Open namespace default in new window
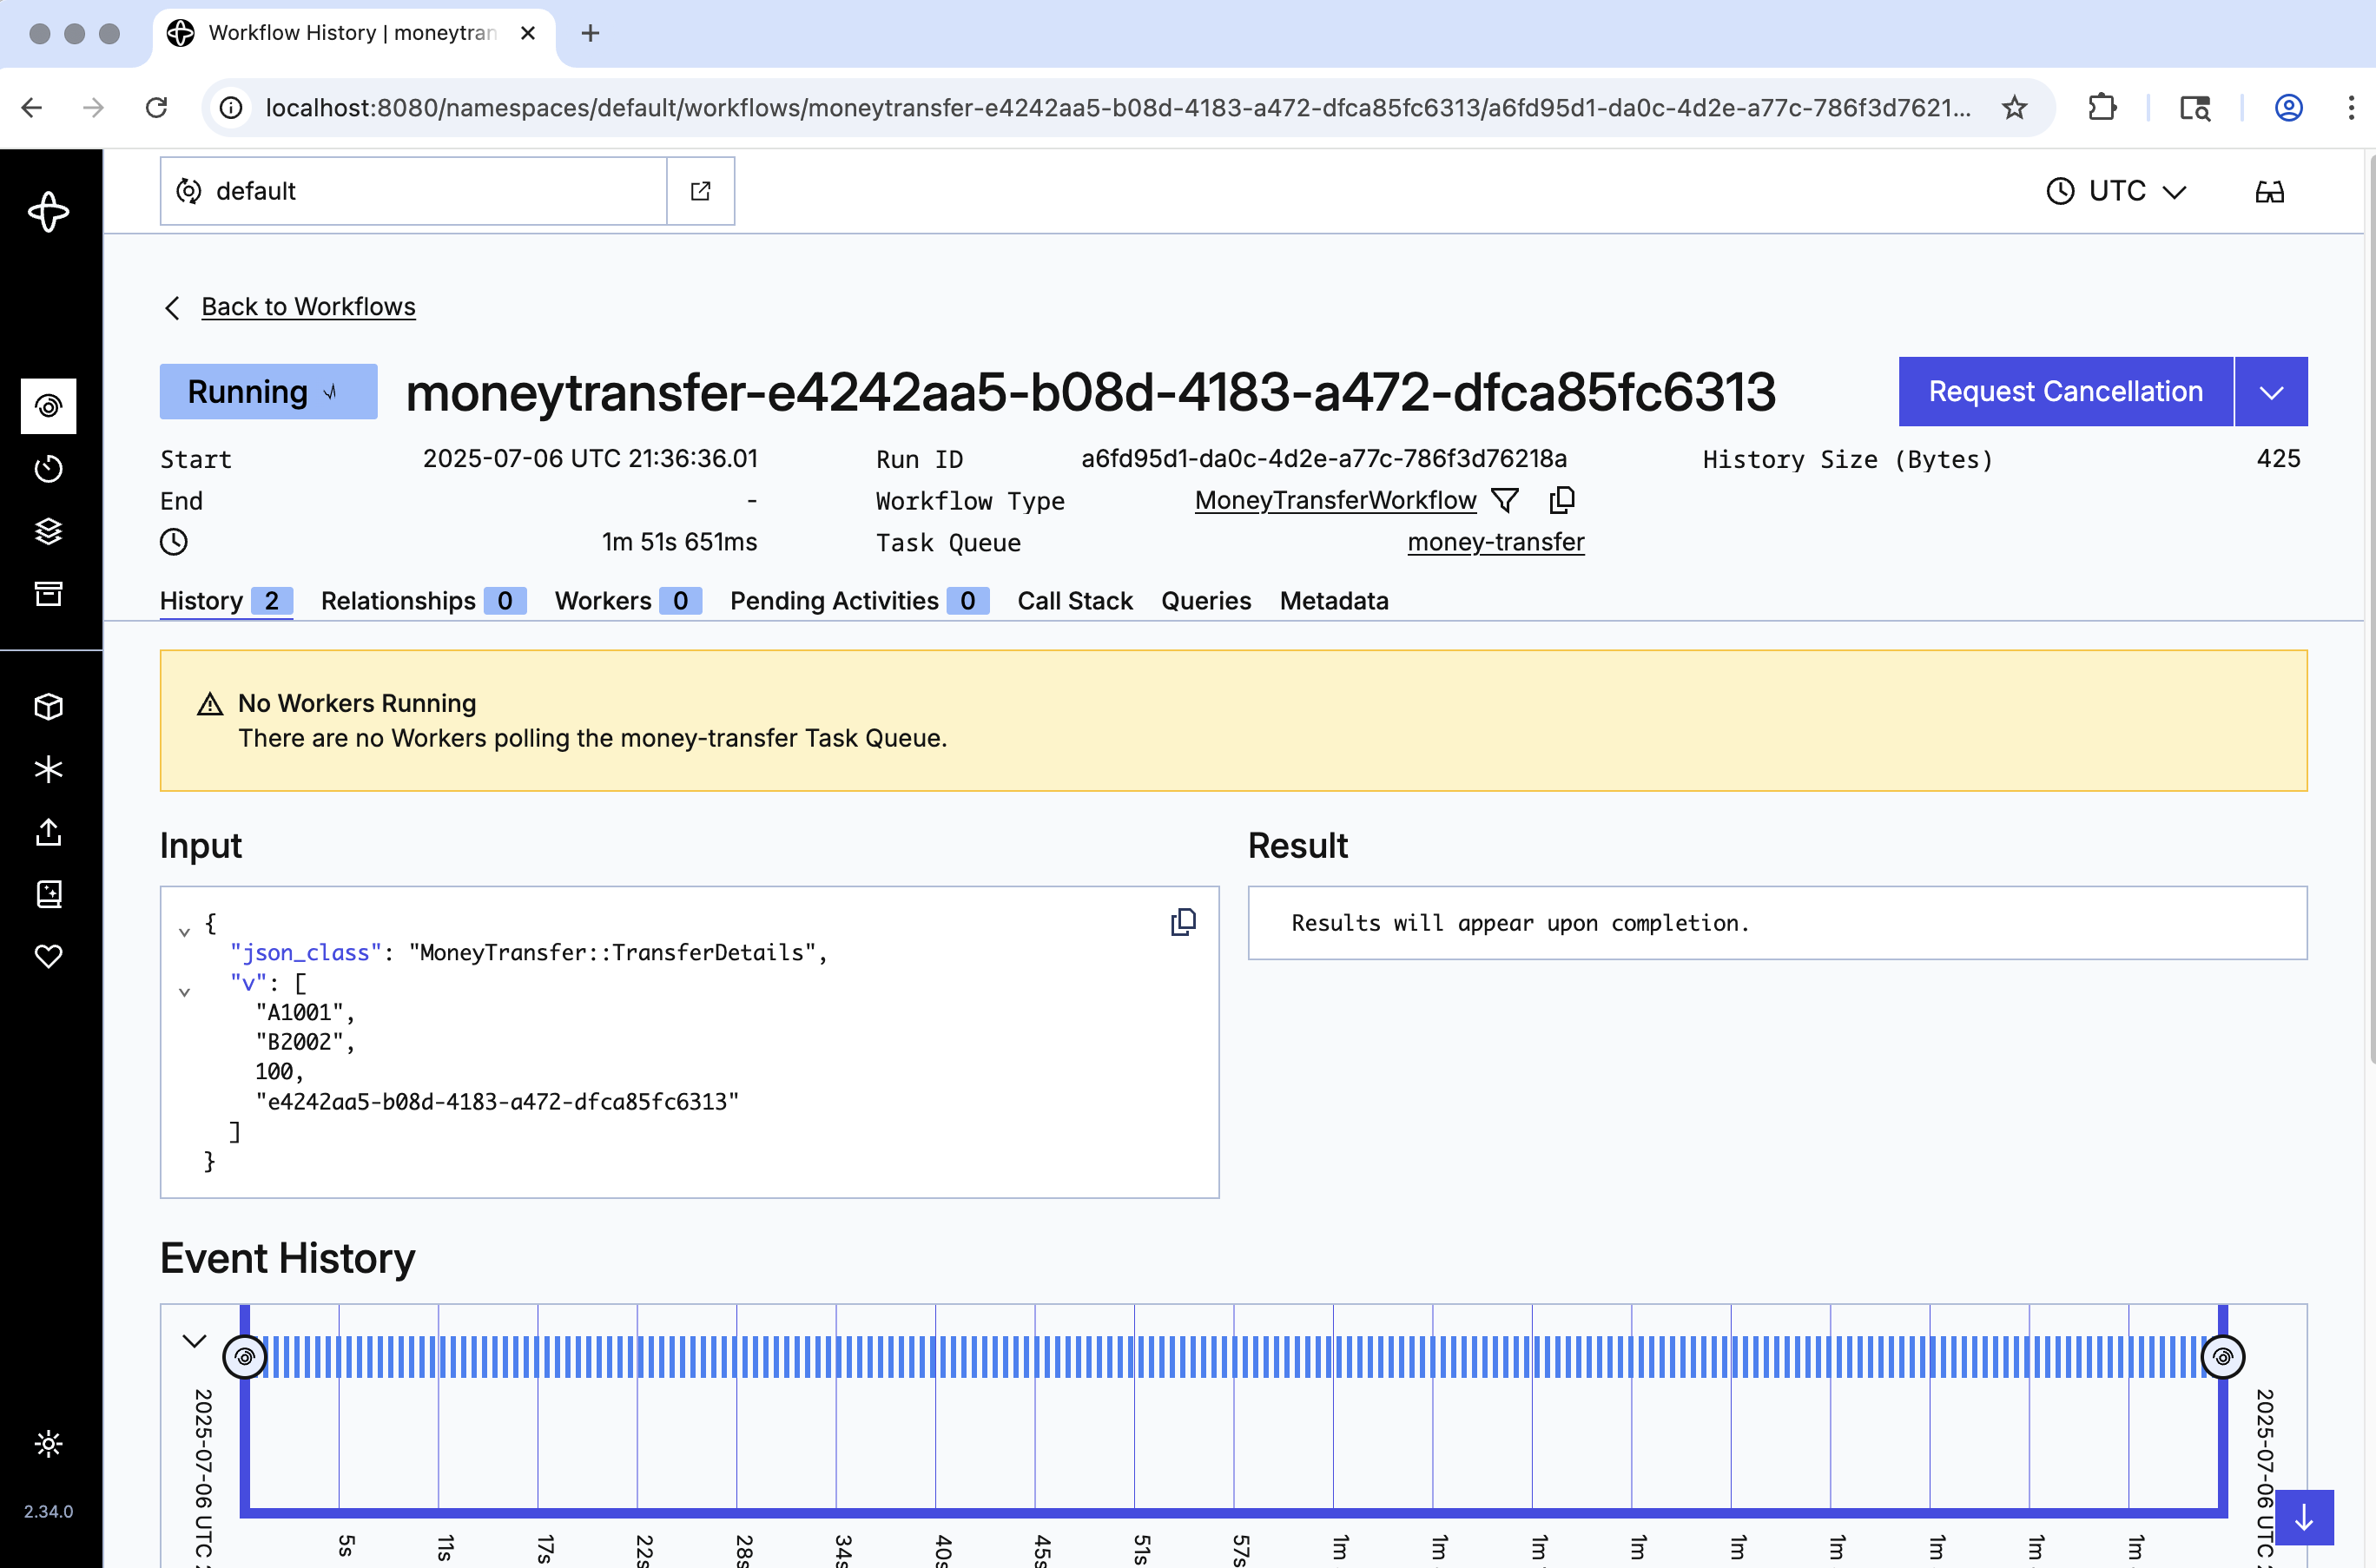The width and height of the screenshot is (2376, 1568). click(700, 191)
